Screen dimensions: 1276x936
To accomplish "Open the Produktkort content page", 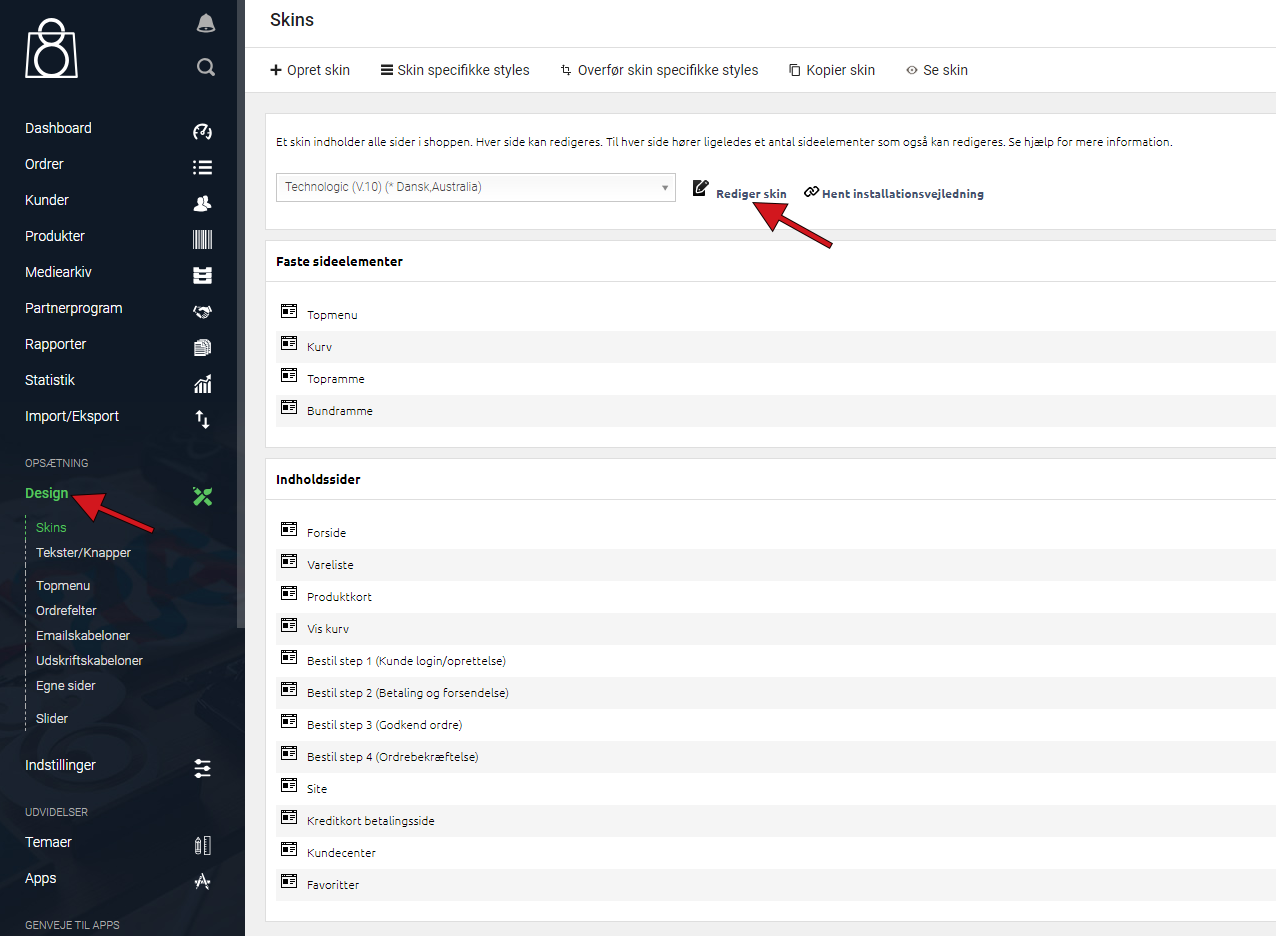I will [339, 597].
